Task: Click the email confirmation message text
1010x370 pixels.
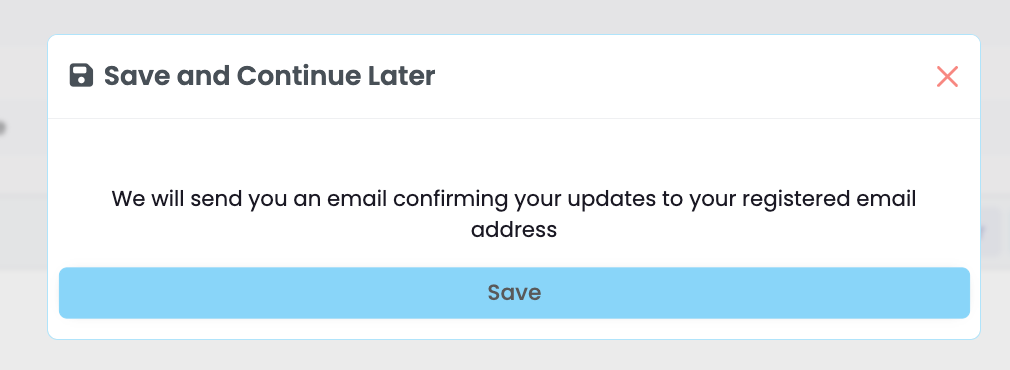Action: tap(514, 213)
